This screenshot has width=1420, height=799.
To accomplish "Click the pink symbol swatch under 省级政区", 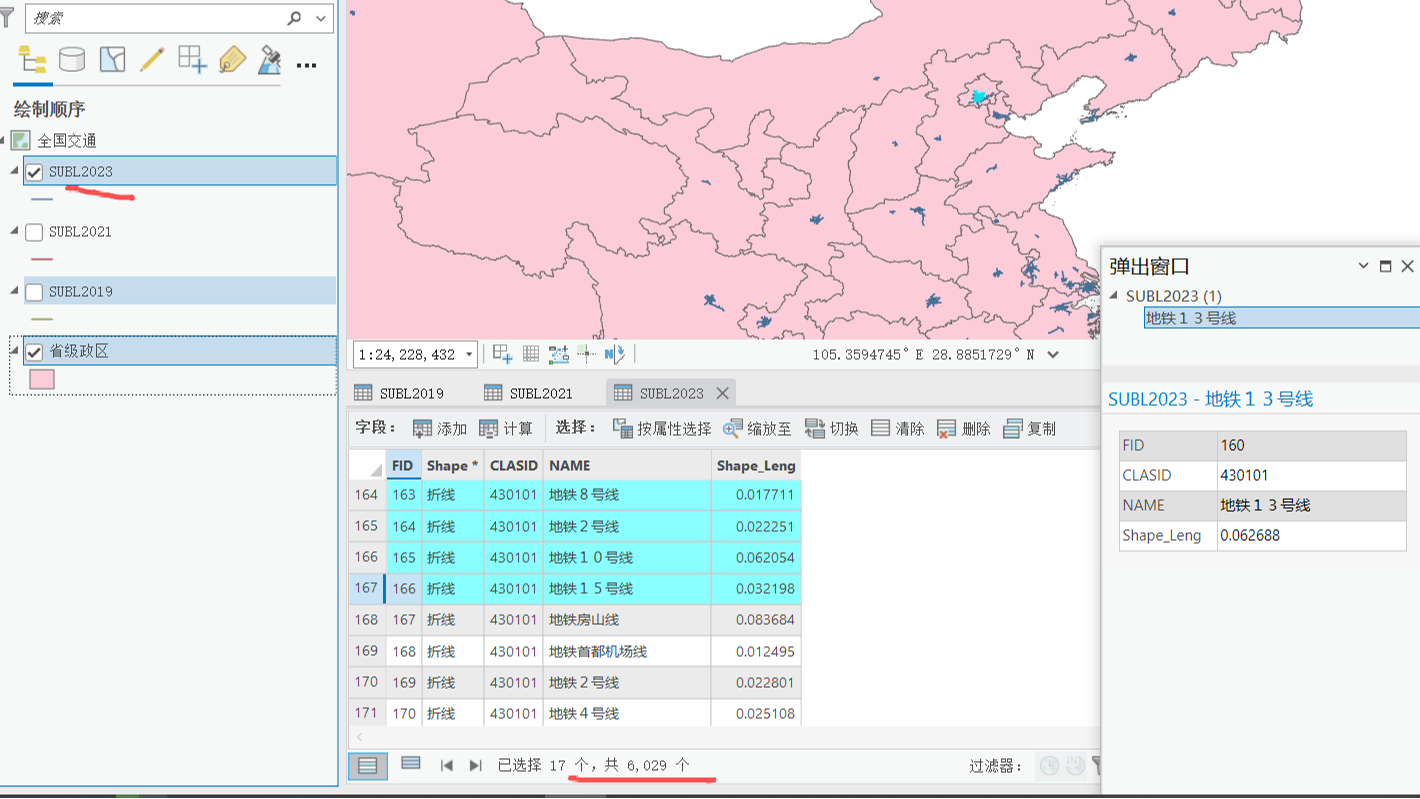I will click(x=42, y=380).
